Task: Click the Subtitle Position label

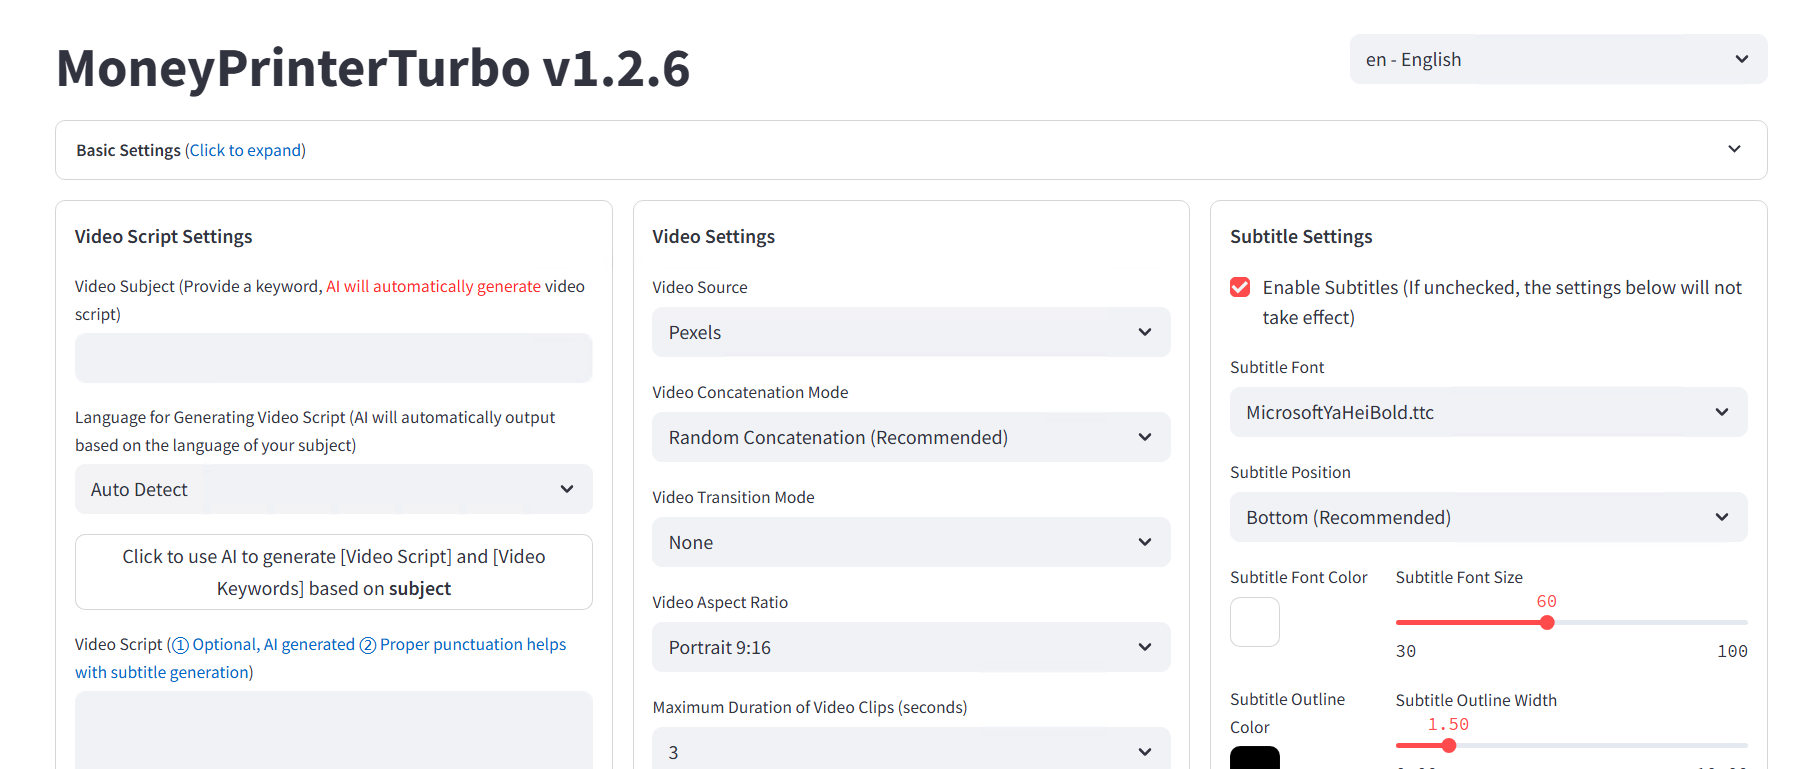Action: (x=1290, y=472)
